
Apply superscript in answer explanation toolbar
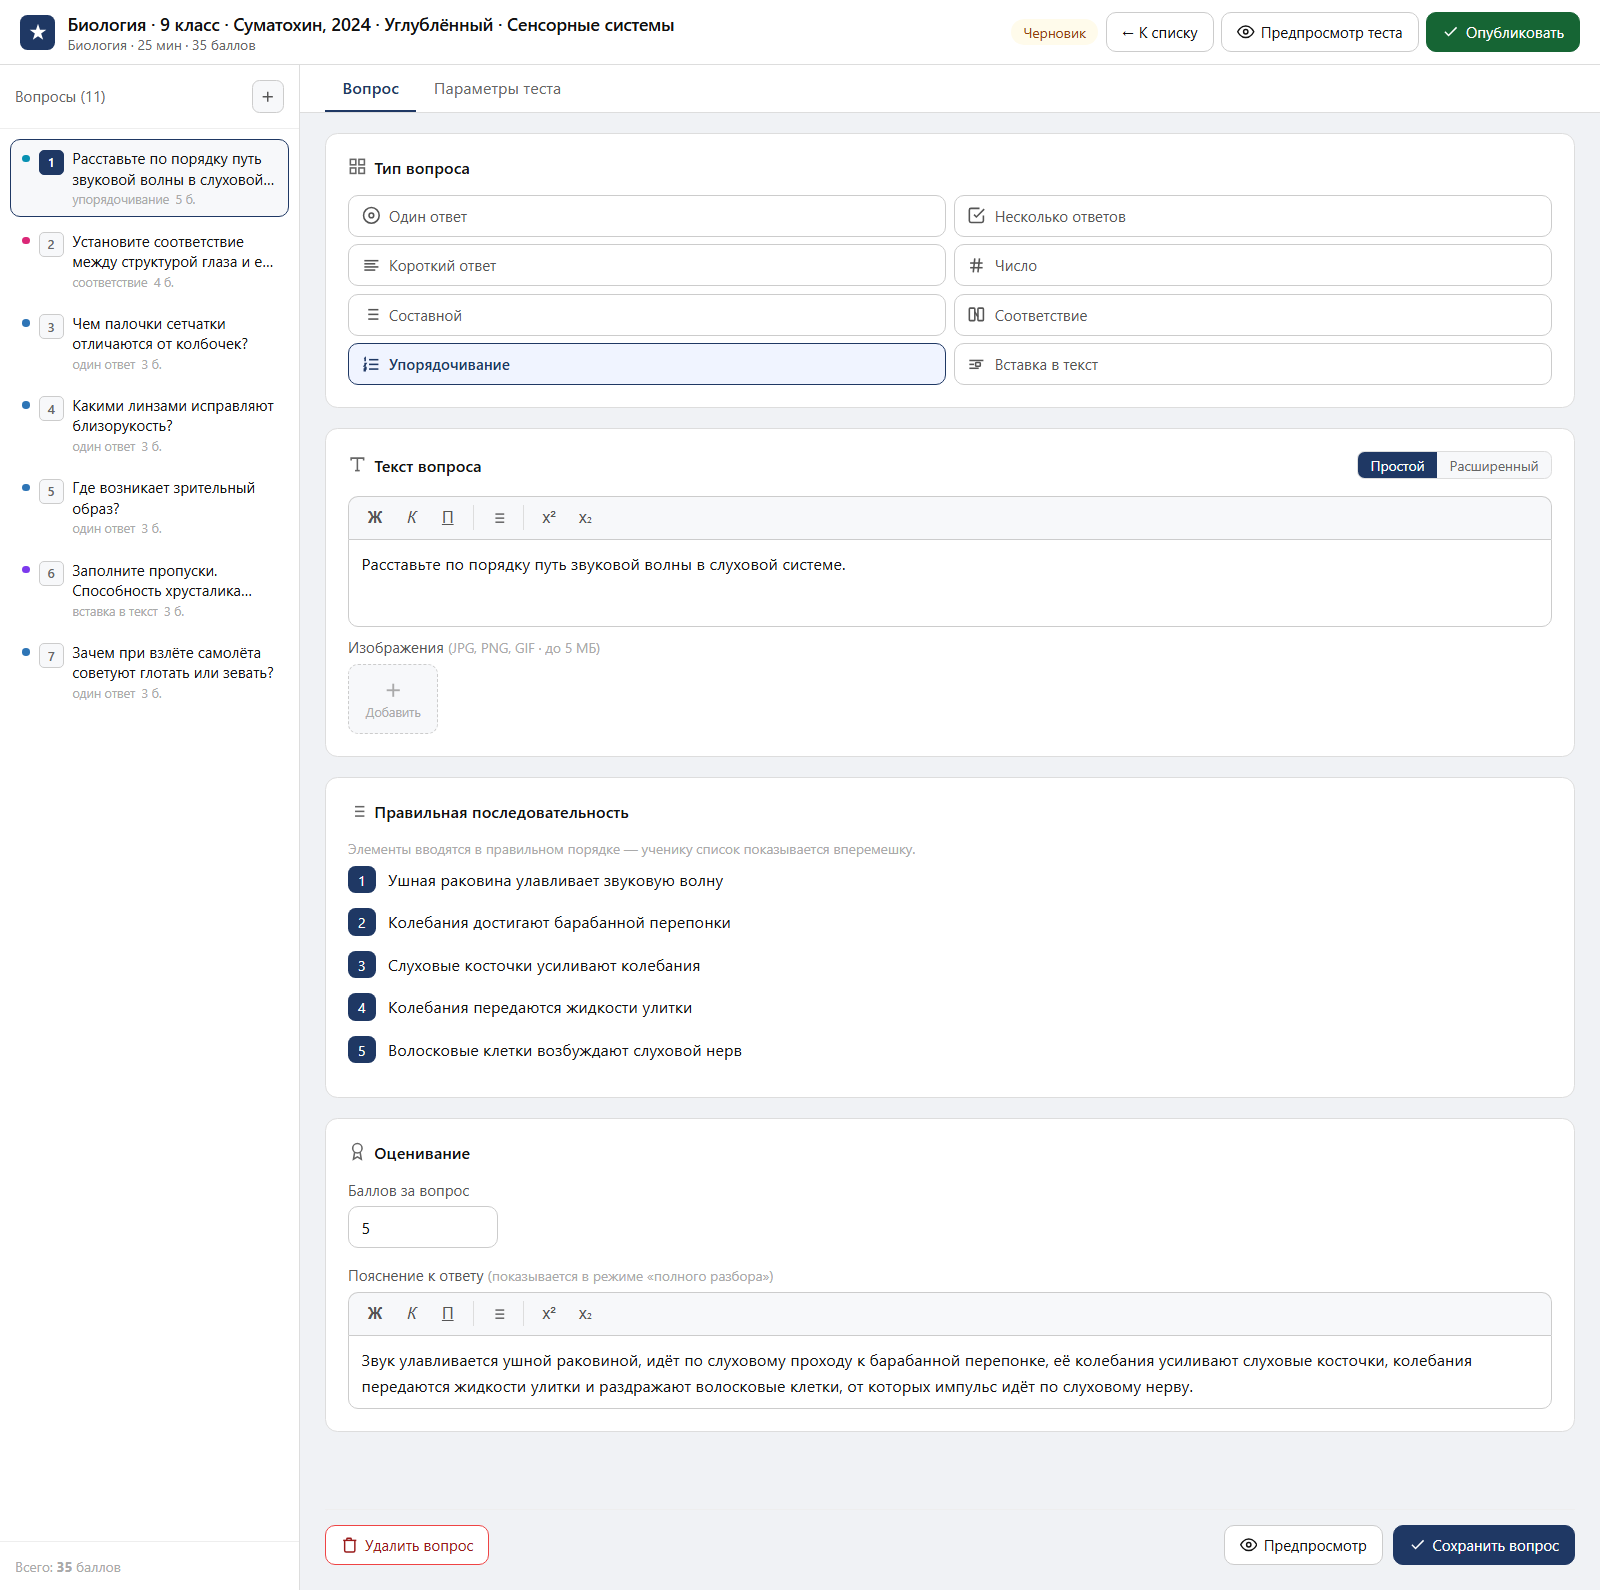(549, 1314)
